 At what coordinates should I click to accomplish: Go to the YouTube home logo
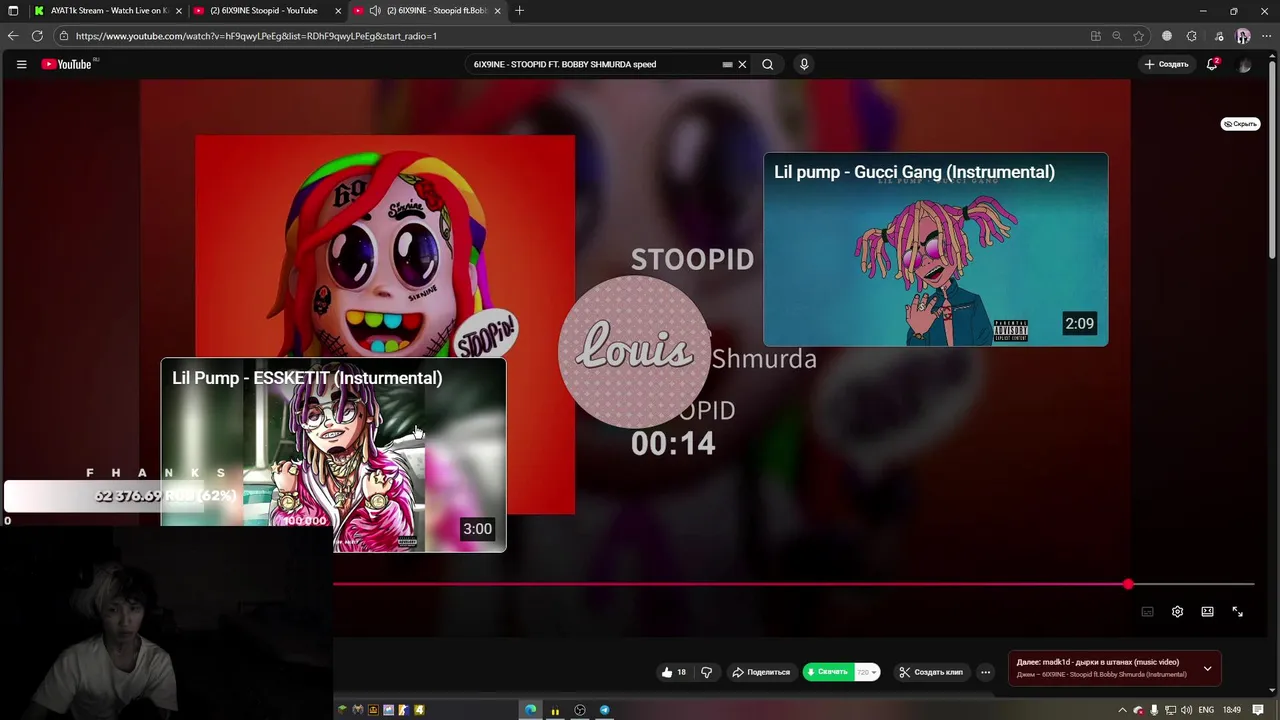[67, 64]
